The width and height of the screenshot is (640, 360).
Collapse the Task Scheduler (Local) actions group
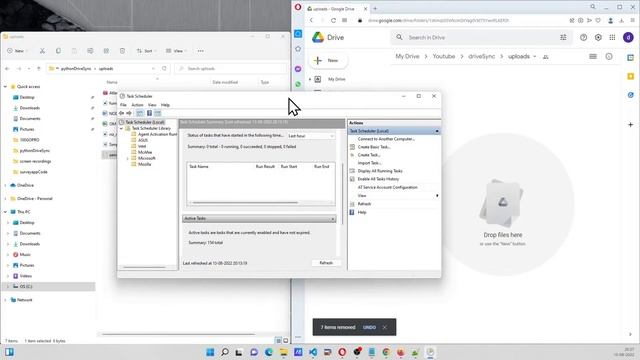point(437,131)
